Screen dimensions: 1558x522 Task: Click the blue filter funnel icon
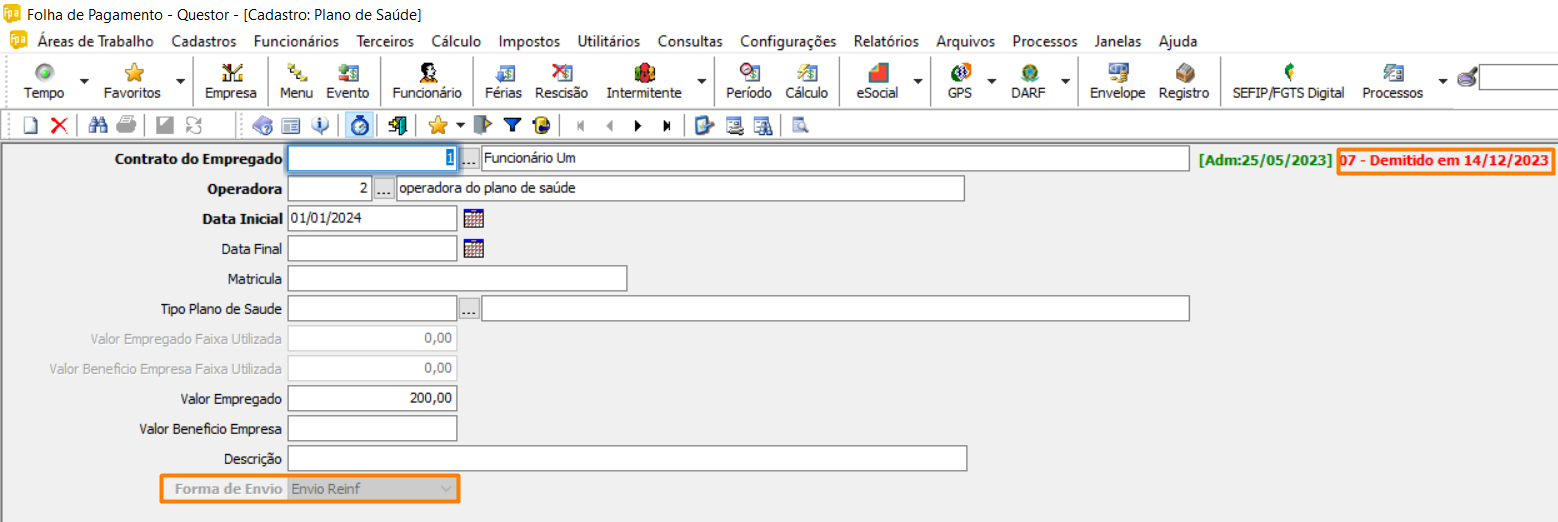coord(512,125)
